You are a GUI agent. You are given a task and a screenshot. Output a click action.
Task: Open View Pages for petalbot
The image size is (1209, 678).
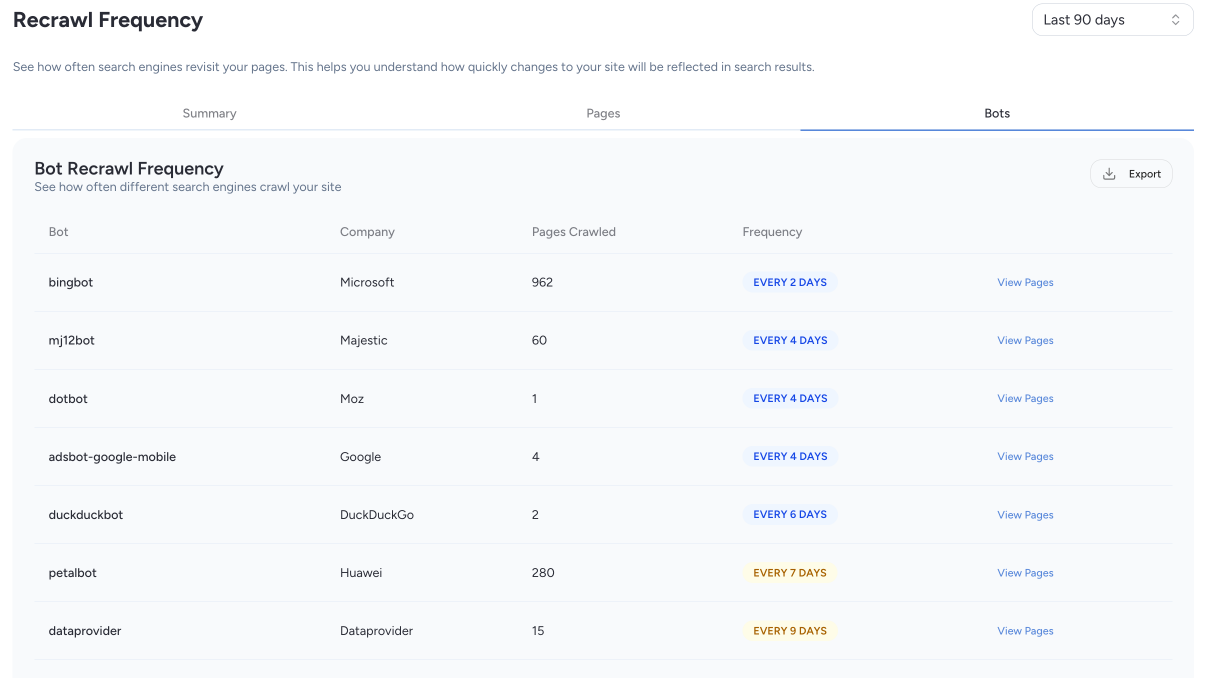(1025, 573)
